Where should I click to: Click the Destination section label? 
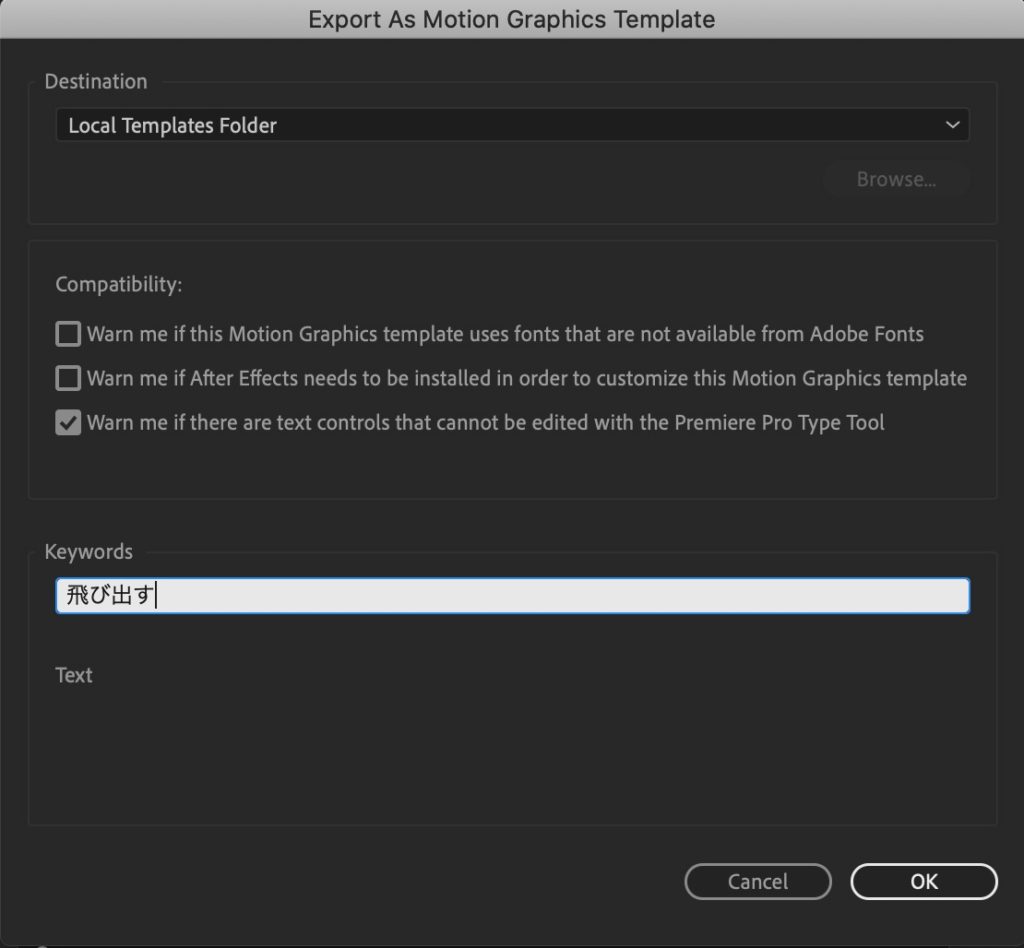(95, 81)
